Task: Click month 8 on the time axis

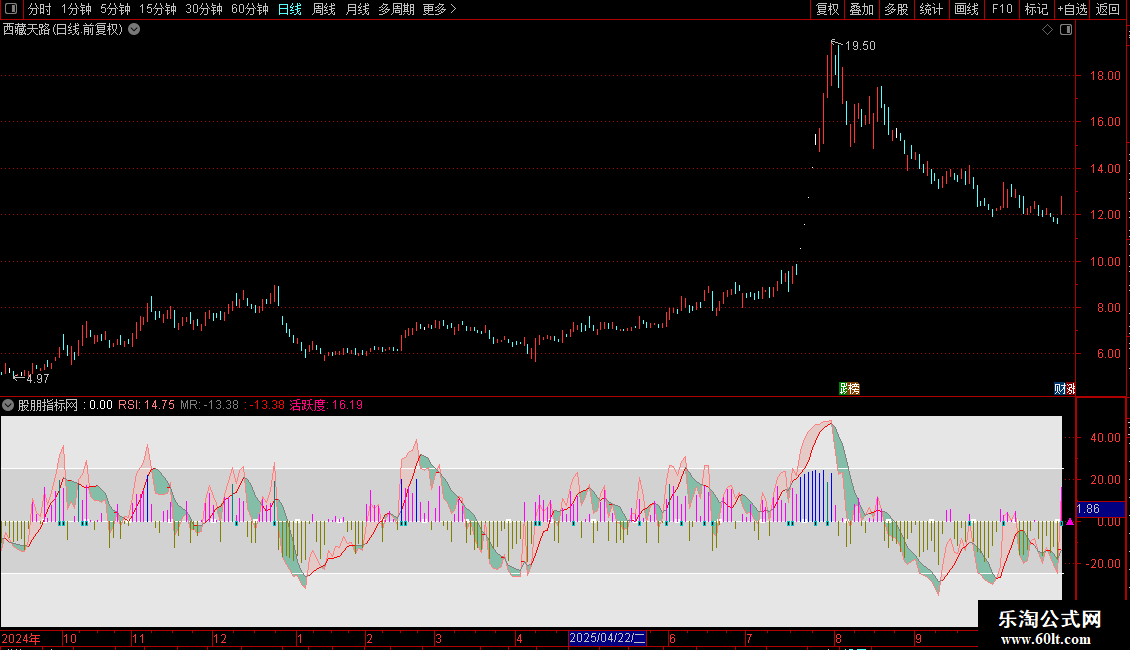Action: tap(838, 638)
